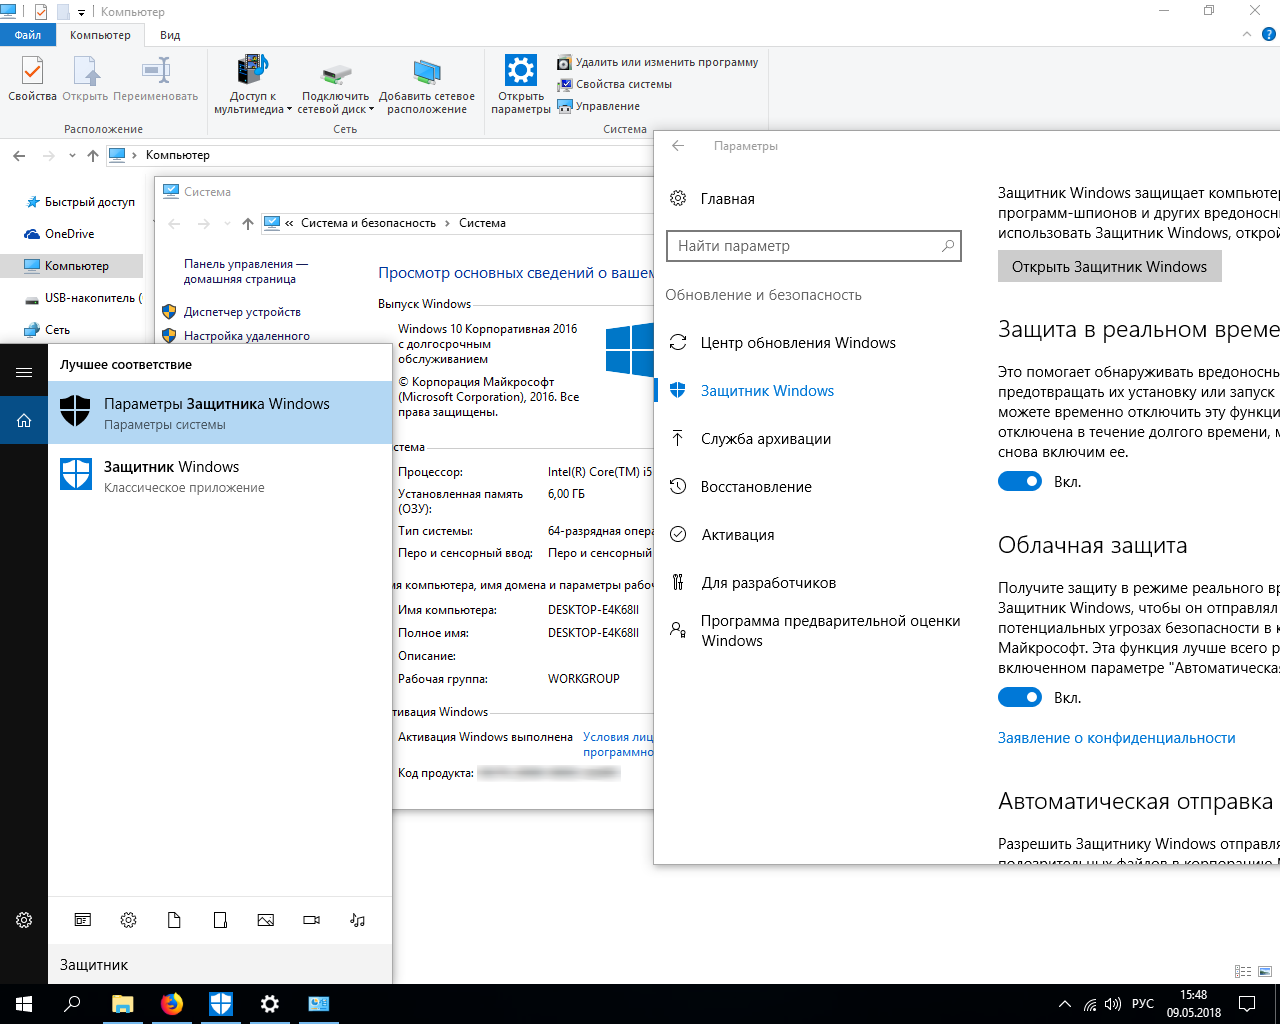Open Заявление о конфиденциальности link

coord(1116,738)
